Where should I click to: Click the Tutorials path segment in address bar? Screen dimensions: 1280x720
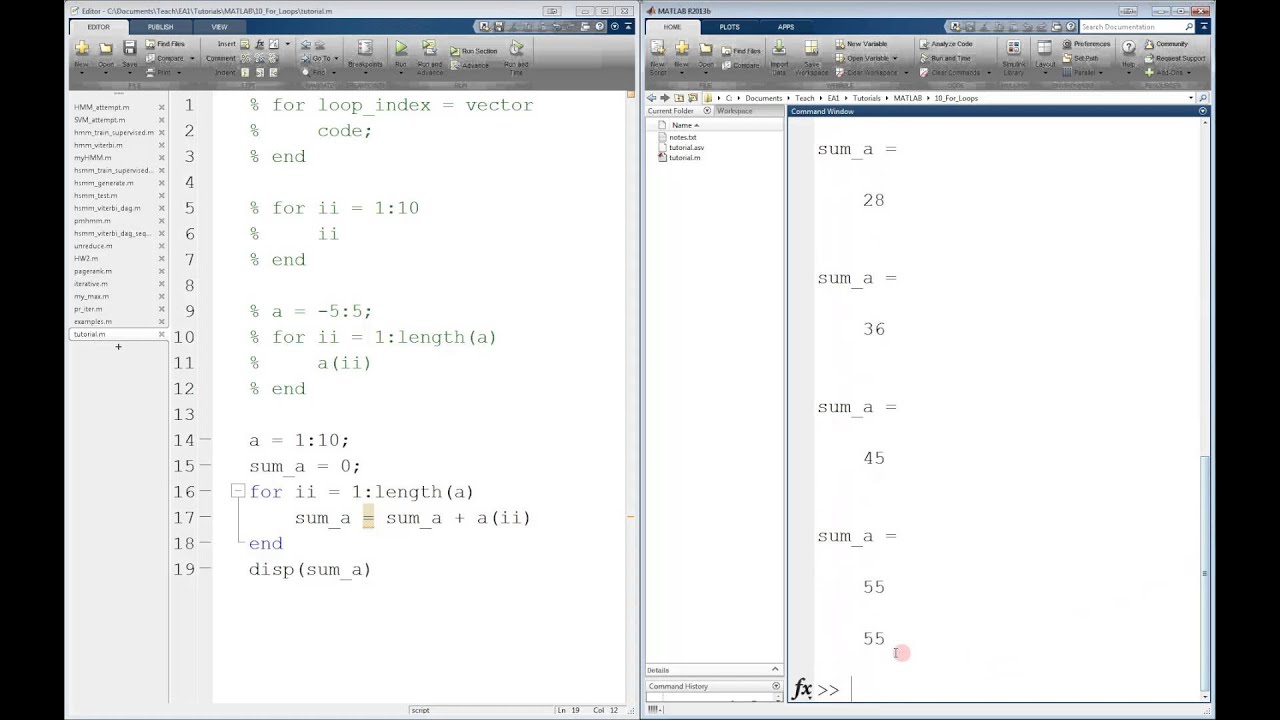pos(866,98)
